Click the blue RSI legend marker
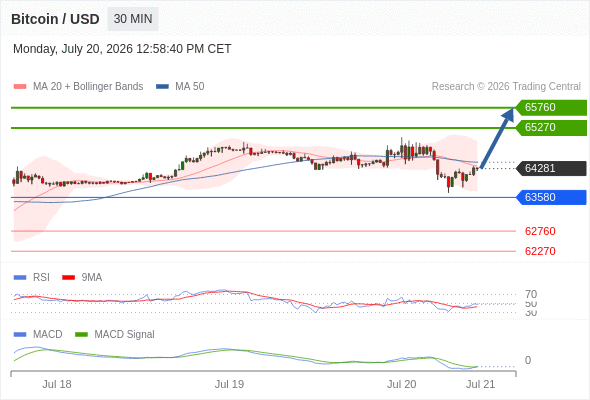This screenshot has width=590, height=400. (x=20, y=278)
